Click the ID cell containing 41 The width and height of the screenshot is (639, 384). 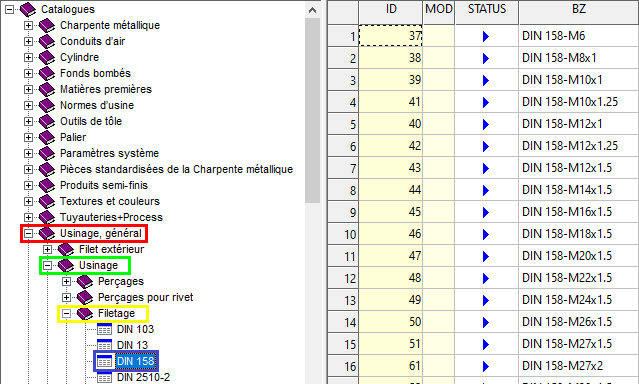390,102
